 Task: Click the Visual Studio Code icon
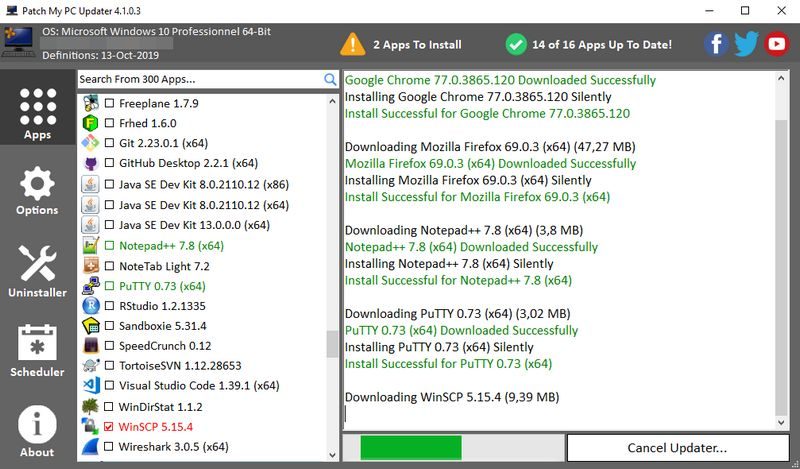(90, 385)
